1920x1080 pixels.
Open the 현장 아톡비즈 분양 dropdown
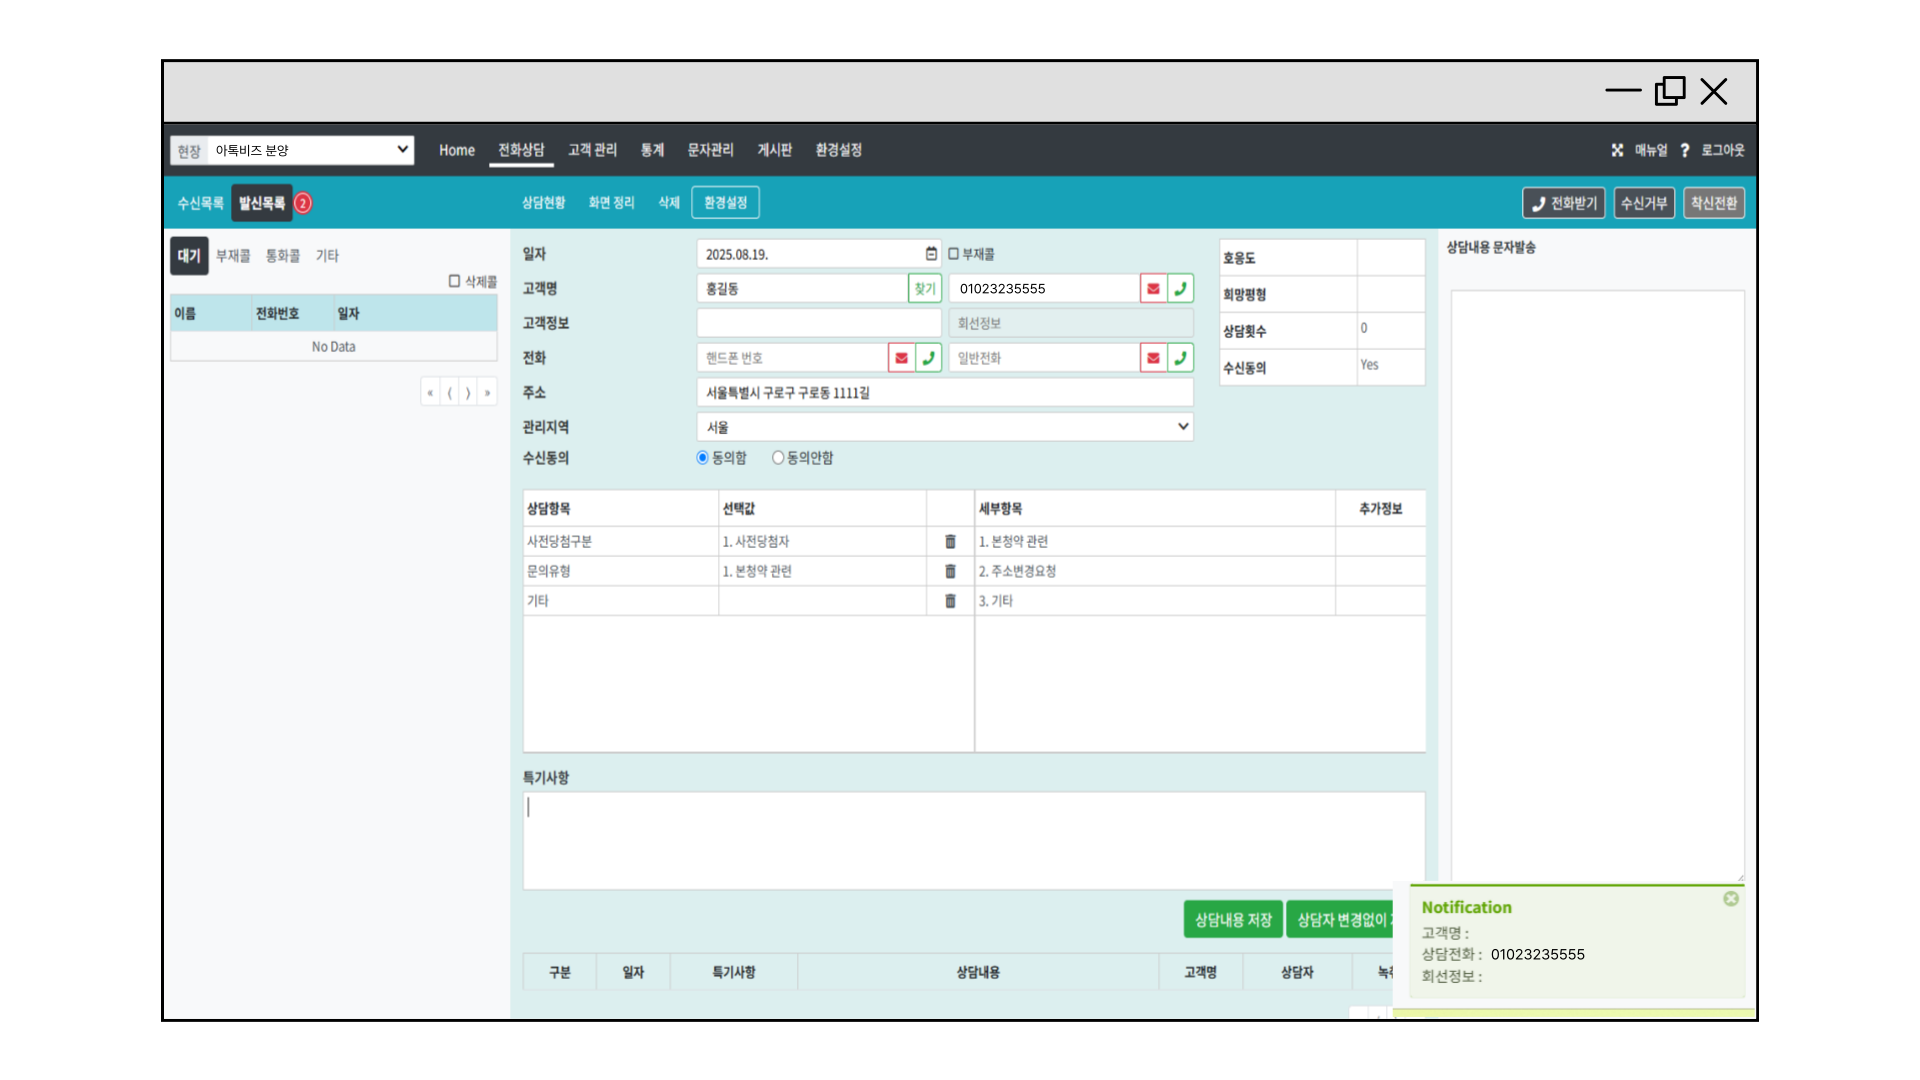point(310,150)
